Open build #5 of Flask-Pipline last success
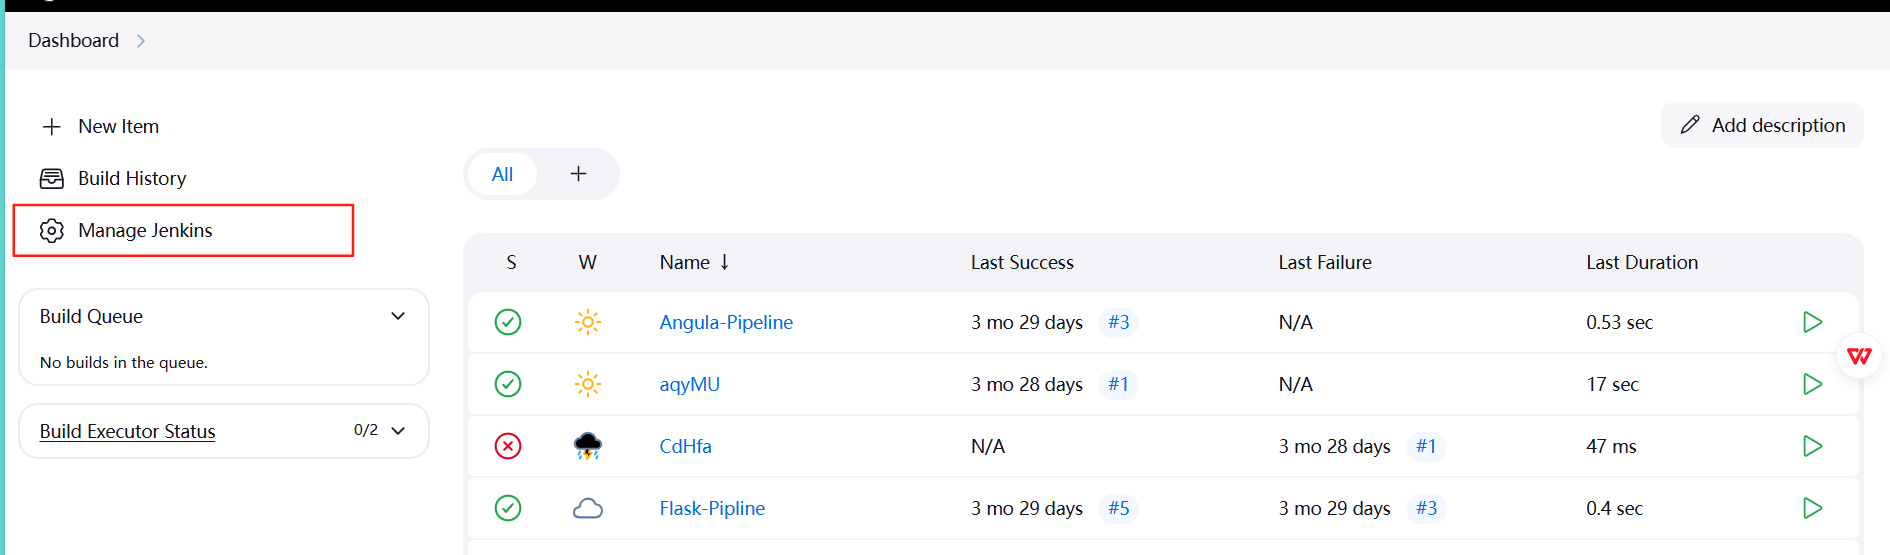Viewport: 1890px width, 555px height. point(1118,508)
